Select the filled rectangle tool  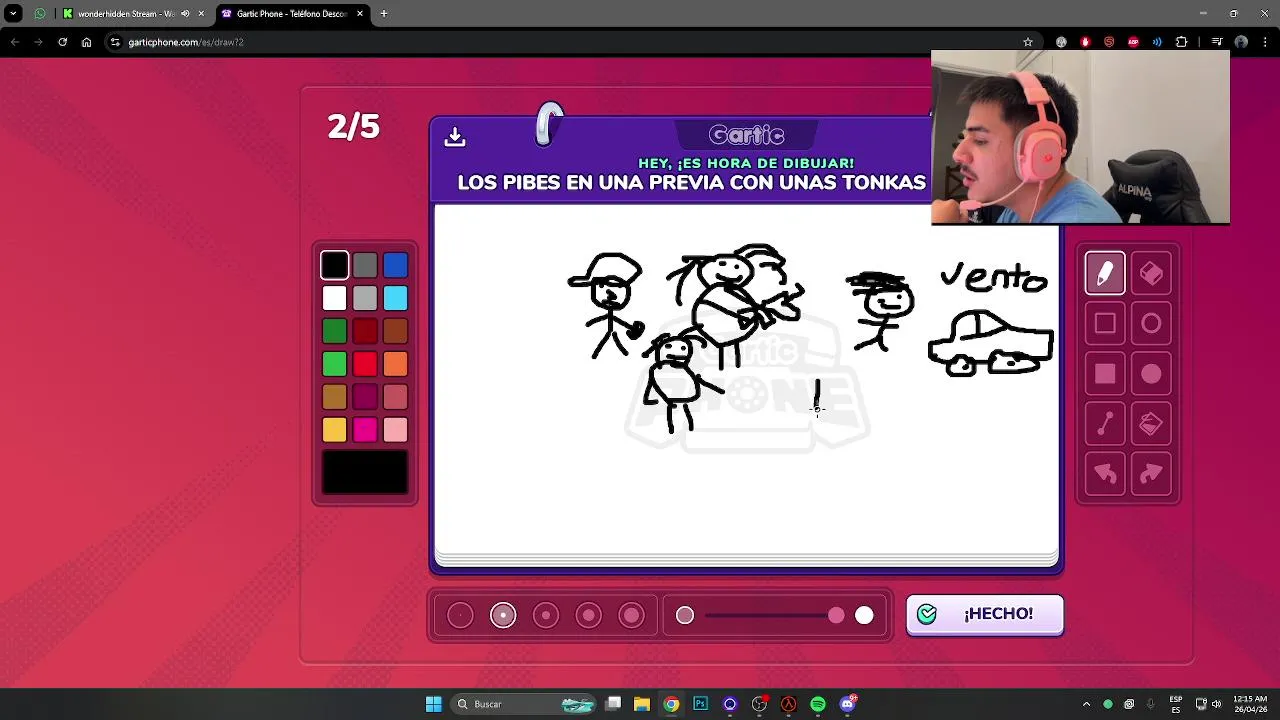[x=1105, y=374]
